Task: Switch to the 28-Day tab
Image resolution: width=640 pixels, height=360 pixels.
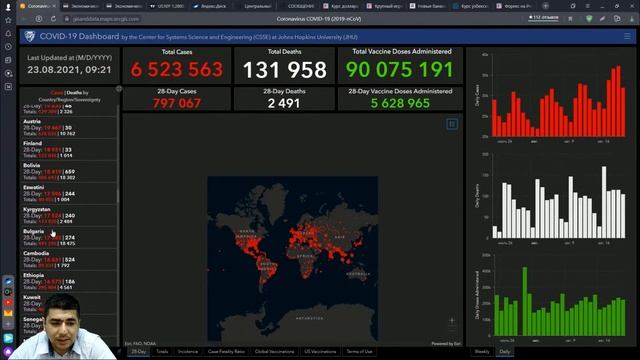Action: coord(139,351)
